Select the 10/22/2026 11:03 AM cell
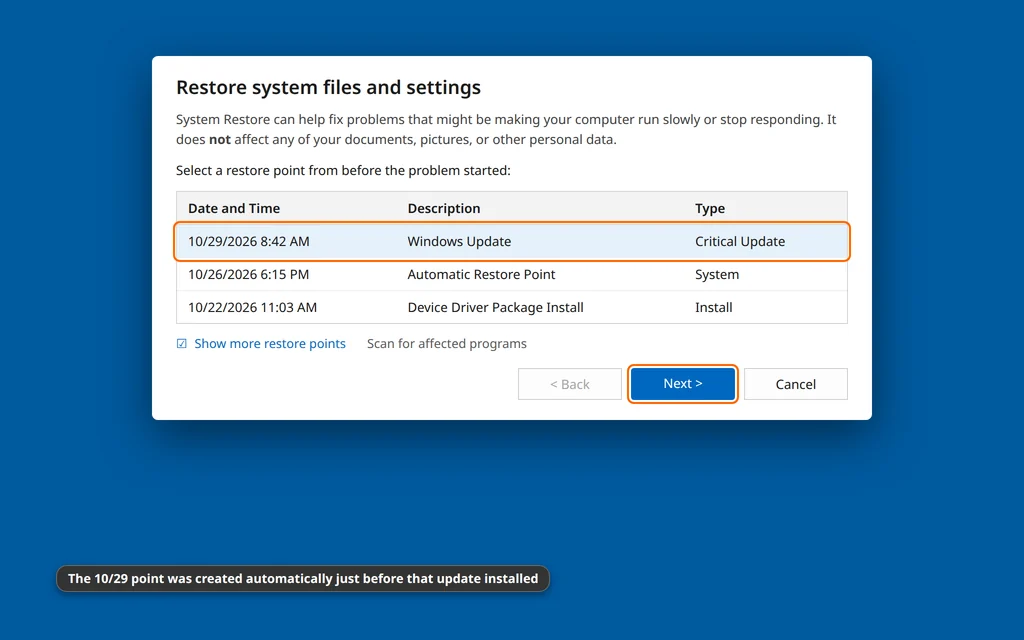Image resolution: width=1024 pixels, height=640 pixels. 253,307
